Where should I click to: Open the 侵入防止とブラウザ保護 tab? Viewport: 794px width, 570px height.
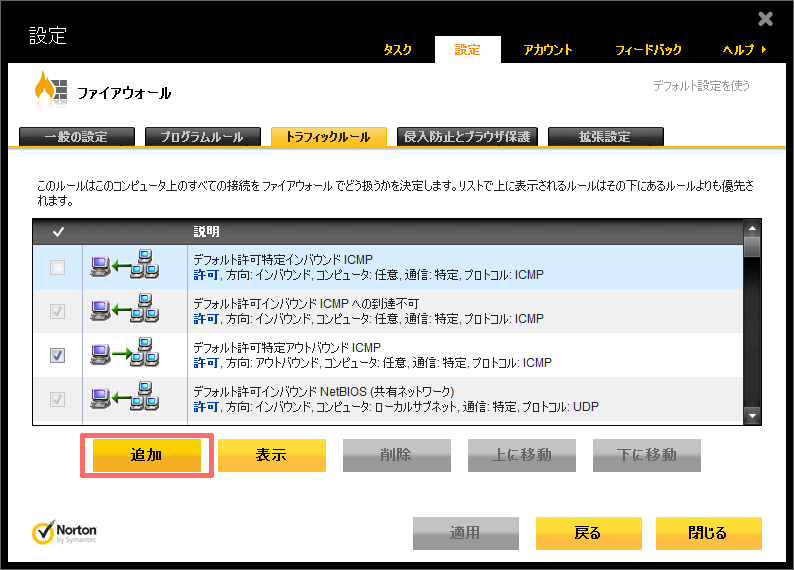[468, 137]
